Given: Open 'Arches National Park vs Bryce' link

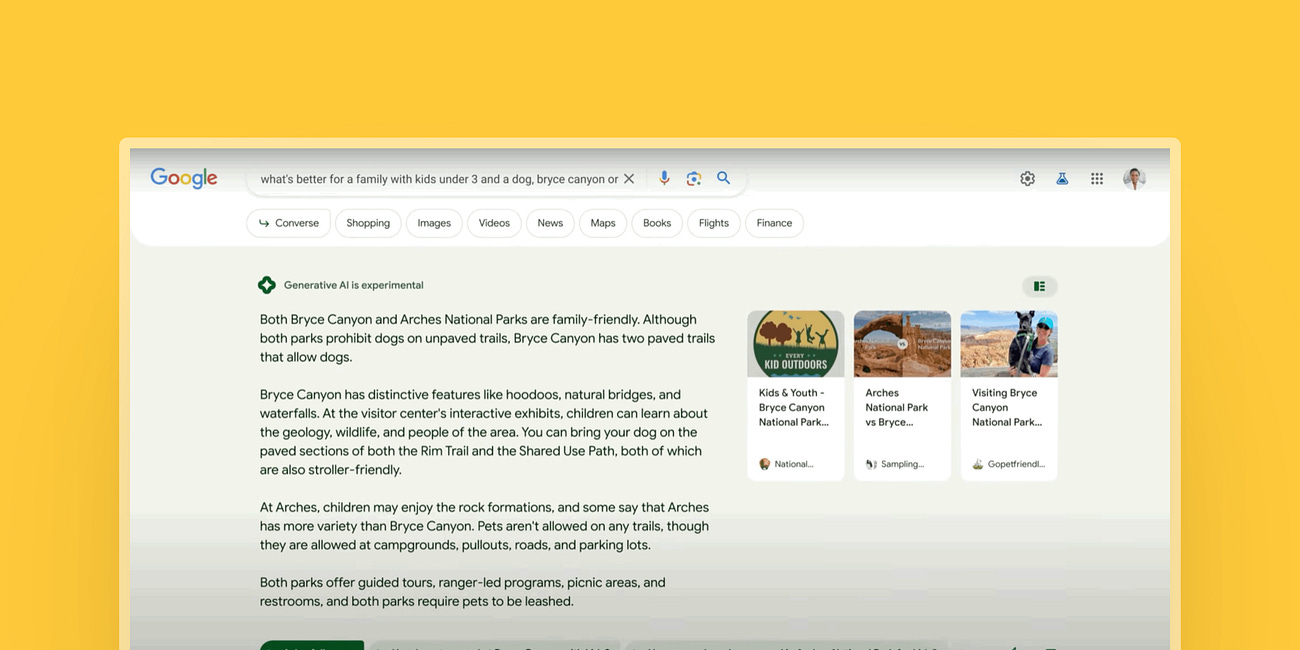Looking at the screenshot, I should click(897, 408).
